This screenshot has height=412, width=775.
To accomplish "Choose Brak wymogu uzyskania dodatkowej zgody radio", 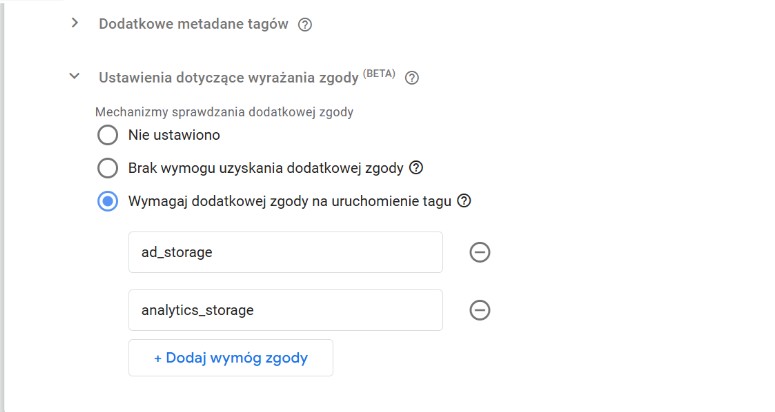I will coord(108,167).
